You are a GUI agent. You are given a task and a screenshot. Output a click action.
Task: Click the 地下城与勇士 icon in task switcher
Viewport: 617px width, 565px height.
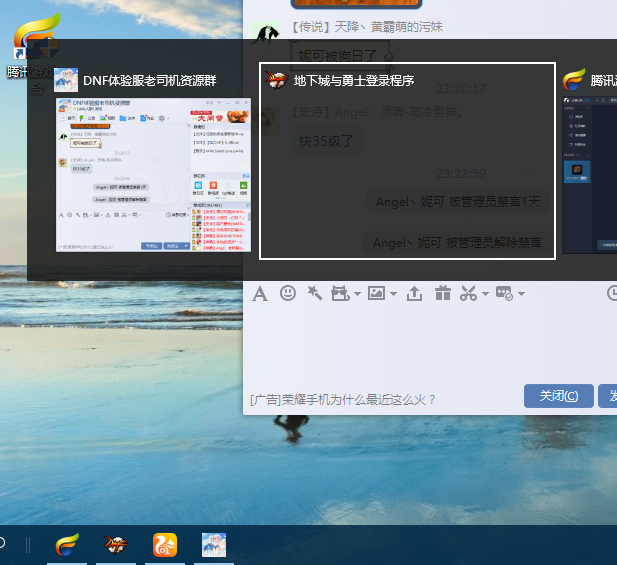(x=277, y=80)
